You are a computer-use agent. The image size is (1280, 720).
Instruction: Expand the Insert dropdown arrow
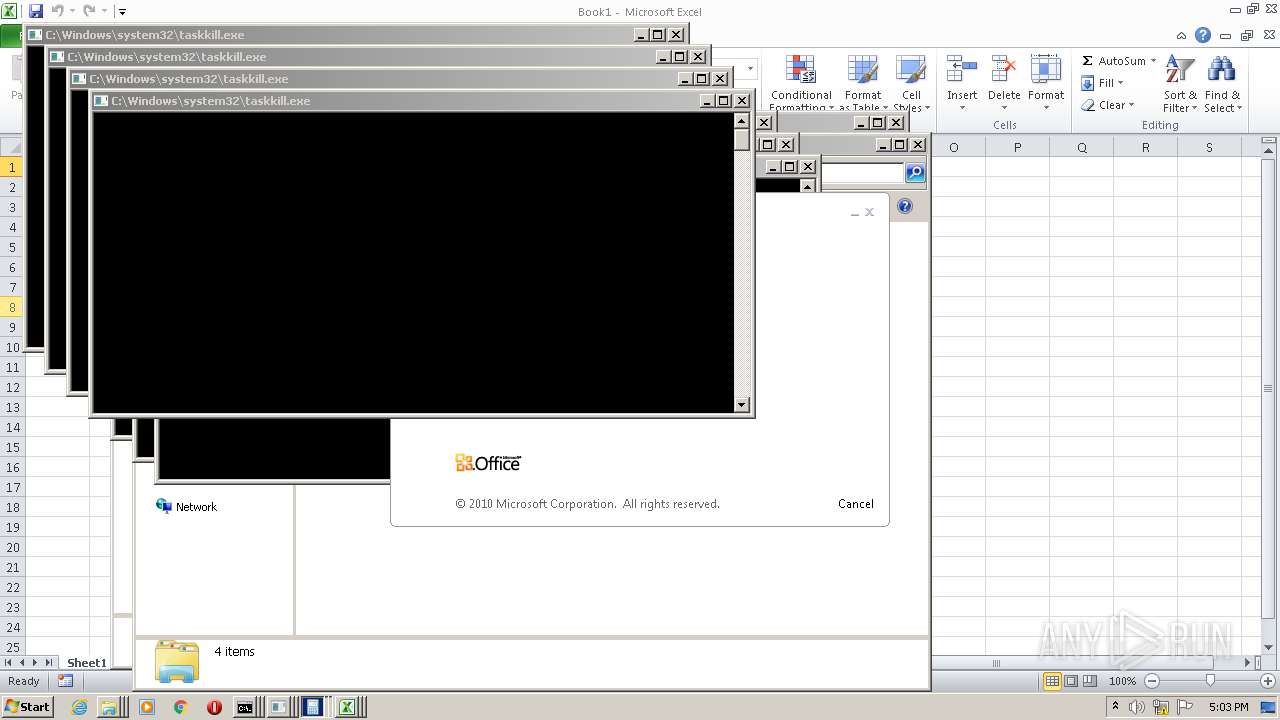click(x=962, y=108)
